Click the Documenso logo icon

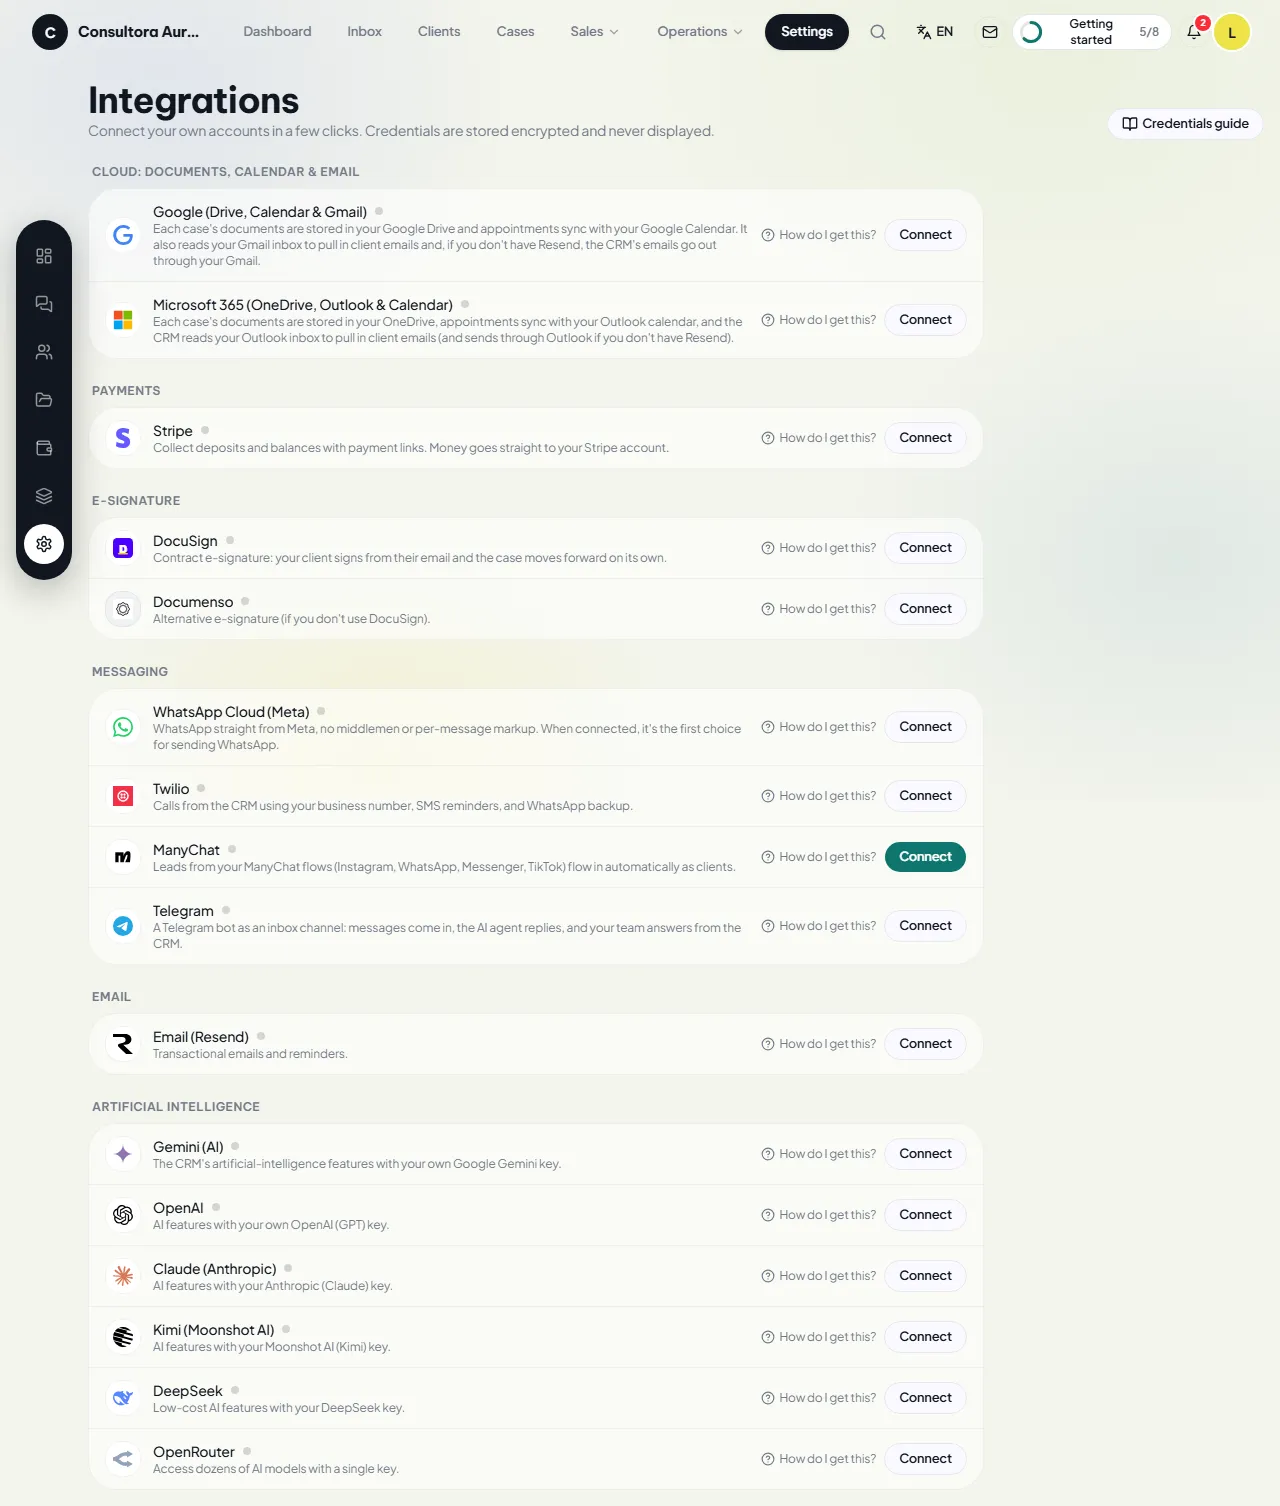point(123,609)
